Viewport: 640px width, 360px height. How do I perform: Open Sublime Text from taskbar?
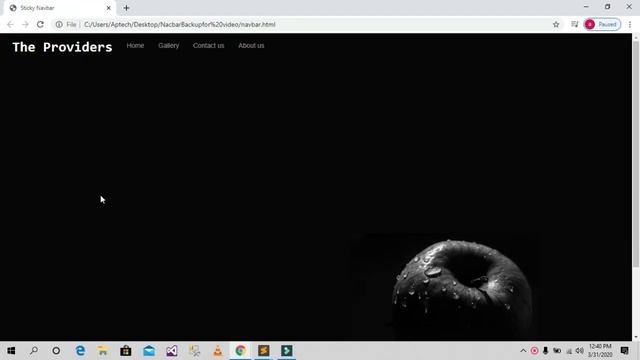(x=264, y=351)
